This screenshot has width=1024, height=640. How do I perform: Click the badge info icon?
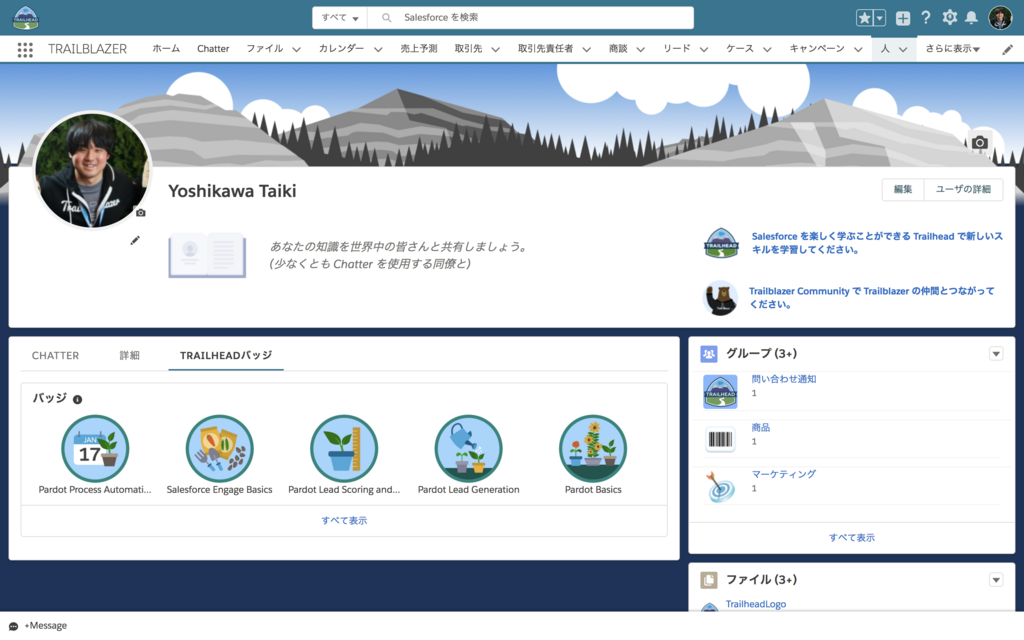pyautogui.click(x=77, y=400)
